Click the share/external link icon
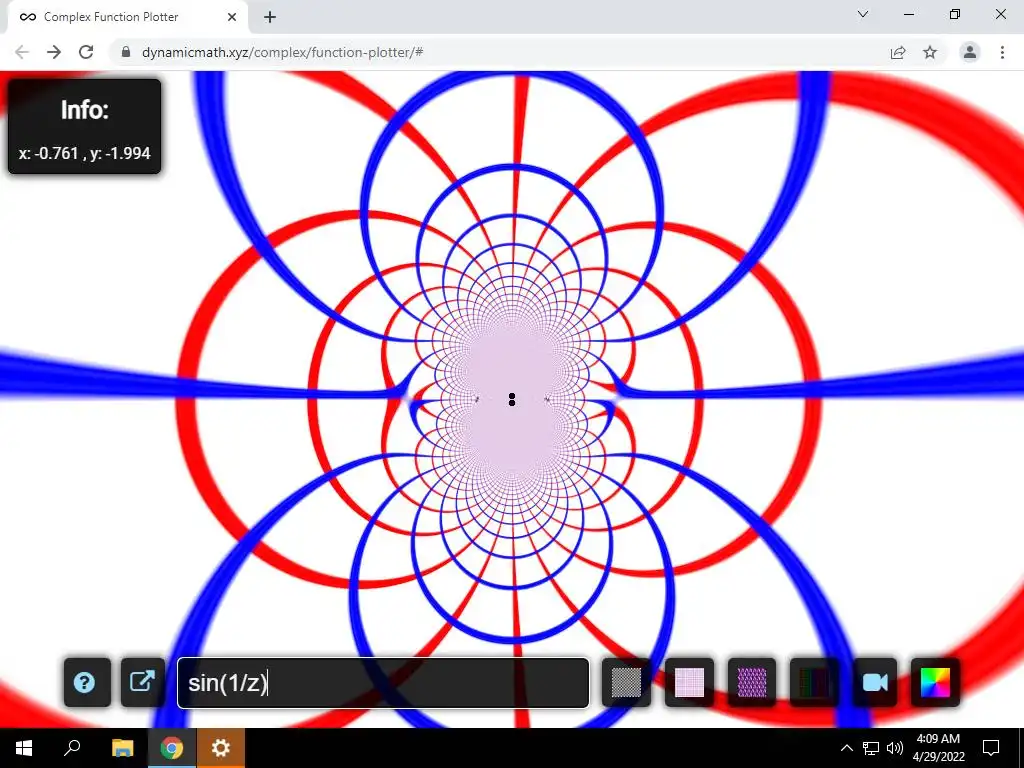Image resolution: width=1024 pixels, height=768 pixels. point(143,682)
